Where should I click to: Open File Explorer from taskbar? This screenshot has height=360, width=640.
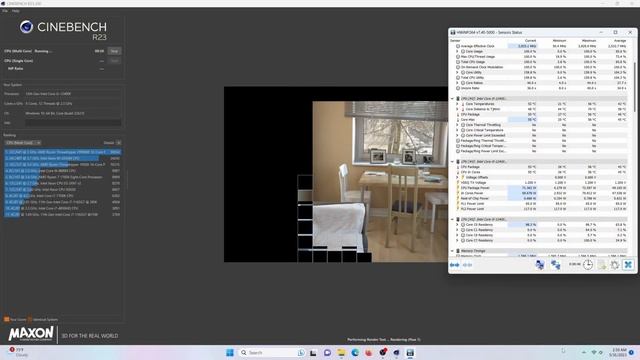point(341,352)
